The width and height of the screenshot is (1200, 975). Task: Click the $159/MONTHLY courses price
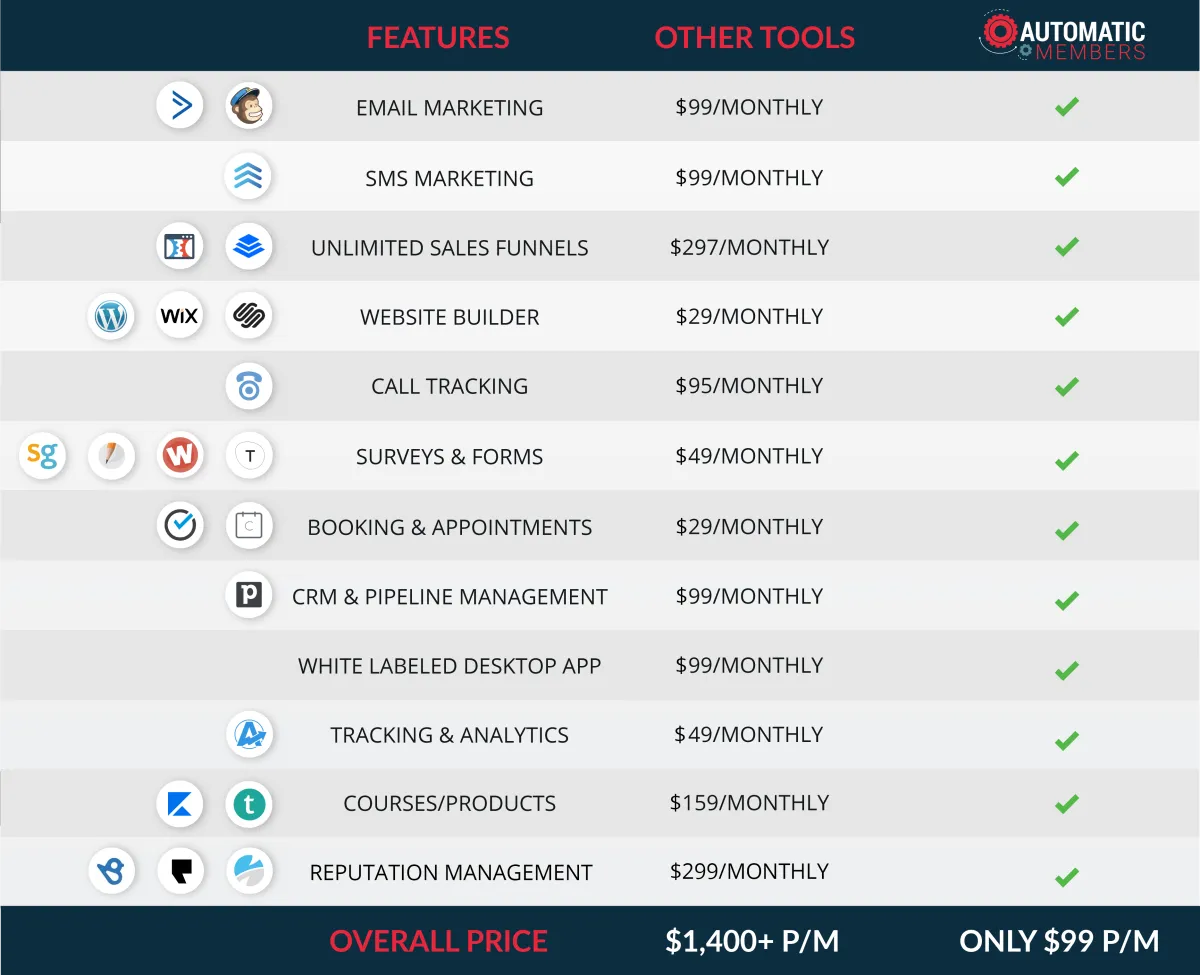750,803
